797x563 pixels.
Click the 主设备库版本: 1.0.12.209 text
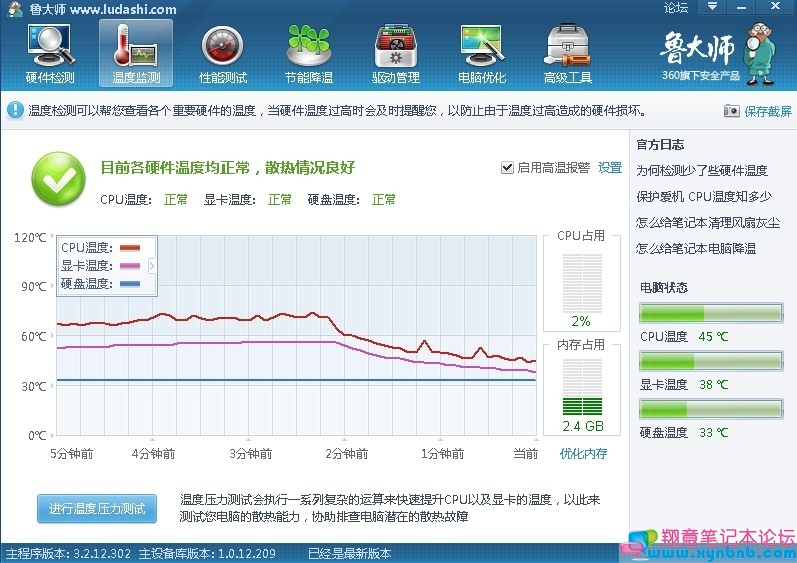[x=207, y=553]
